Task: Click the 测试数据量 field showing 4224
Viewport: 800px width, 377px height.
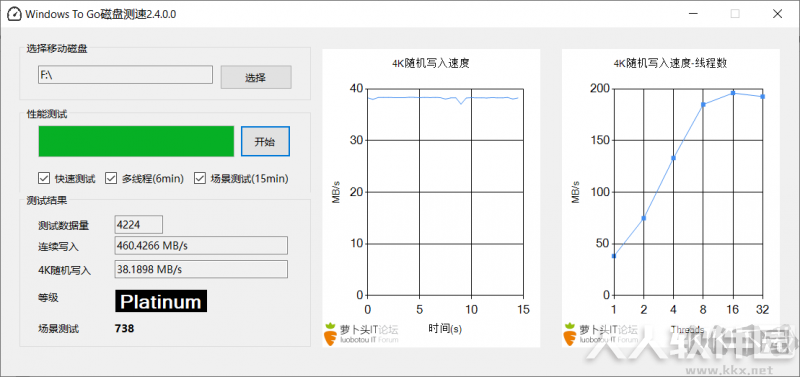Action: coord(138,224)
